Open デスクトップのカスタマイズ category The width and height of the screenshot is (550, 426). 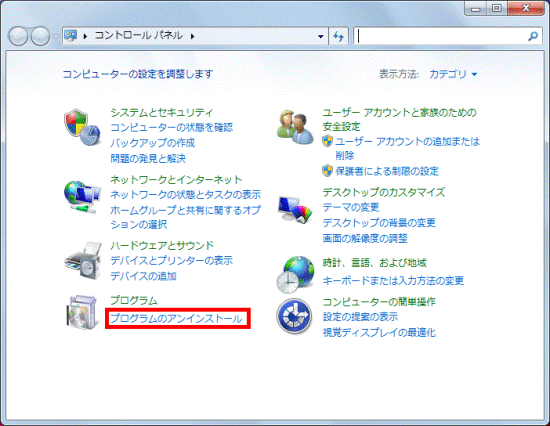(x=384, y=192)
